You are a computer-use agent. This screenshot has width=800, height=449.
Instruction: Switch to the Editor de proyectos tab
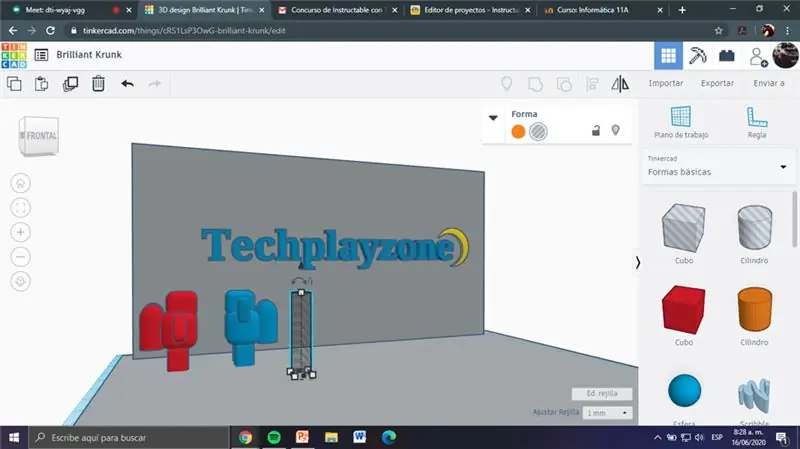click(x=470, y=10)
